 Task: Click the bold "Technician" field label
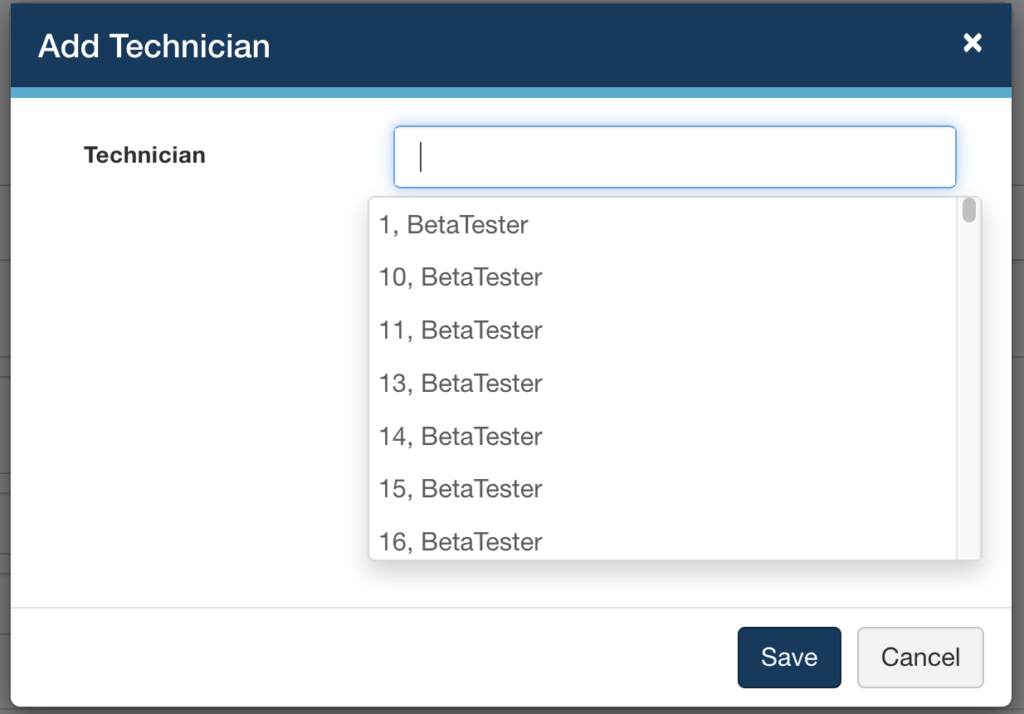(x=145, y=155)
